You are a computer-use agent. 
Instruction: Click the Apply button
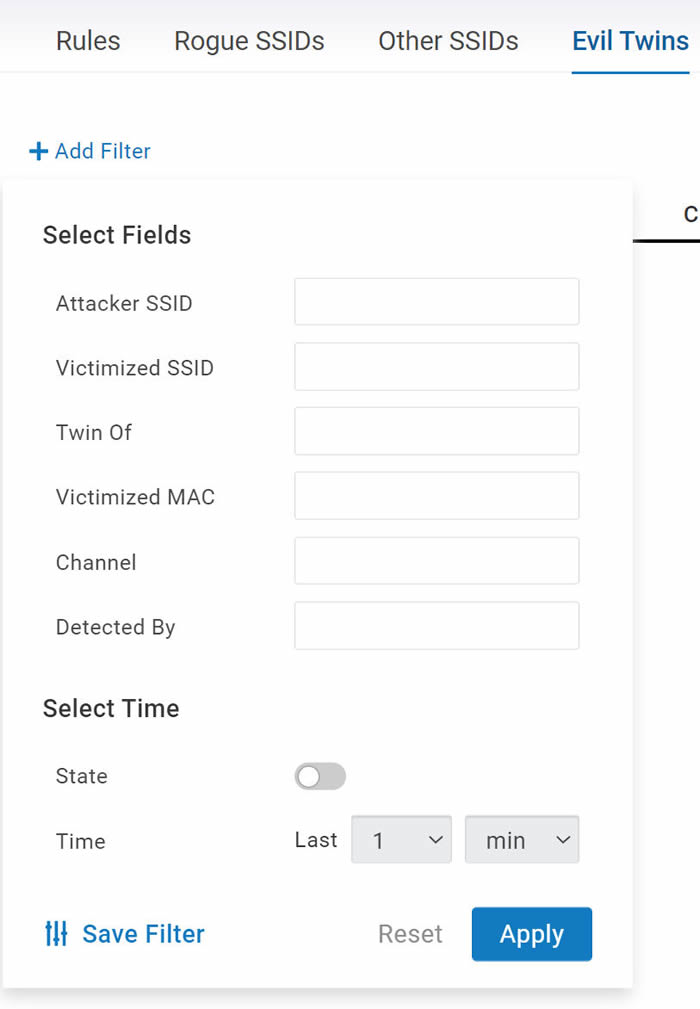click(x=531, y=934)
